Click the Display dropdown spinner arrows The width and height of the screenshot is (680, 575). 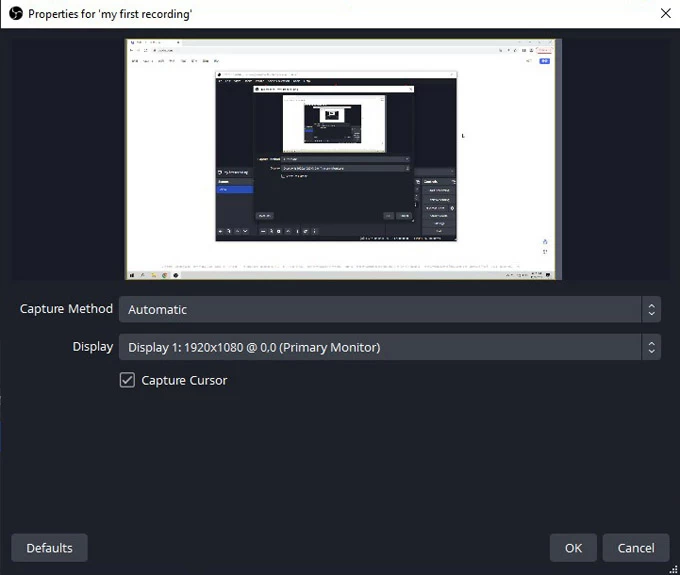651,347
